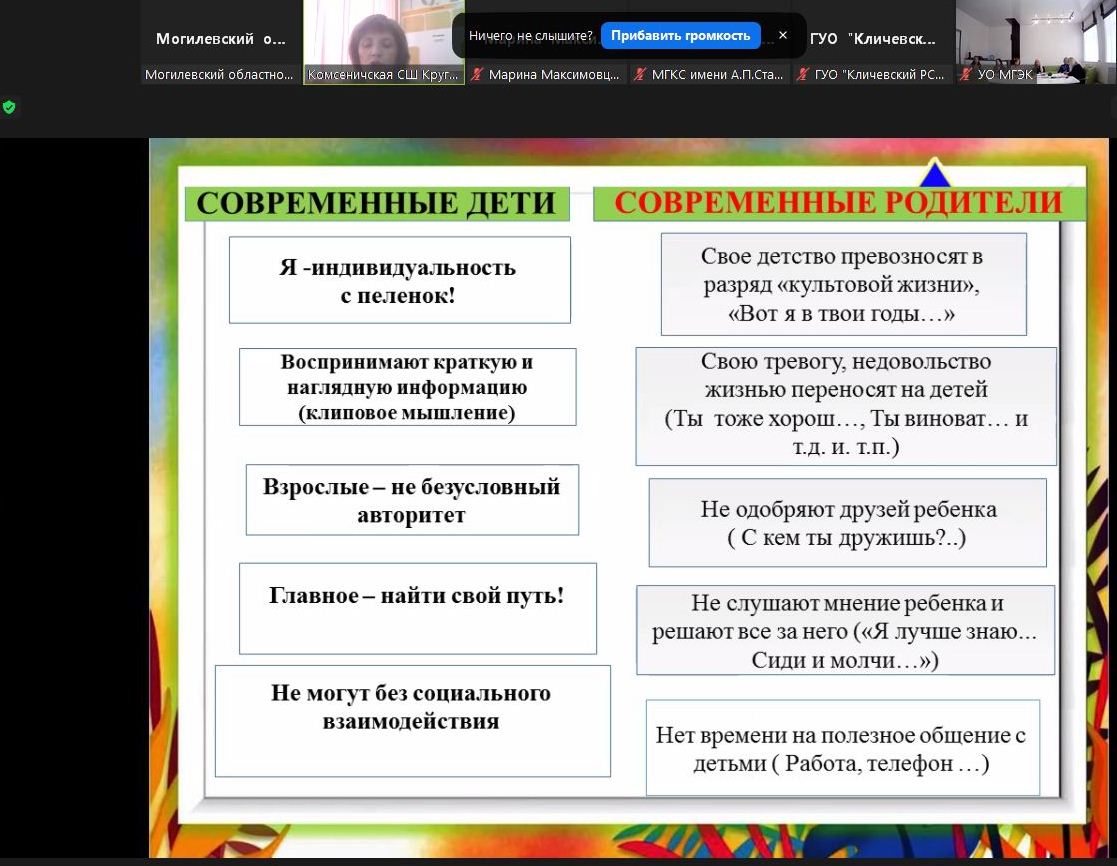Click the 'СОВРЕМЕННЫЕ РОДИТЕЛИ' slide heading

(838, 203)
